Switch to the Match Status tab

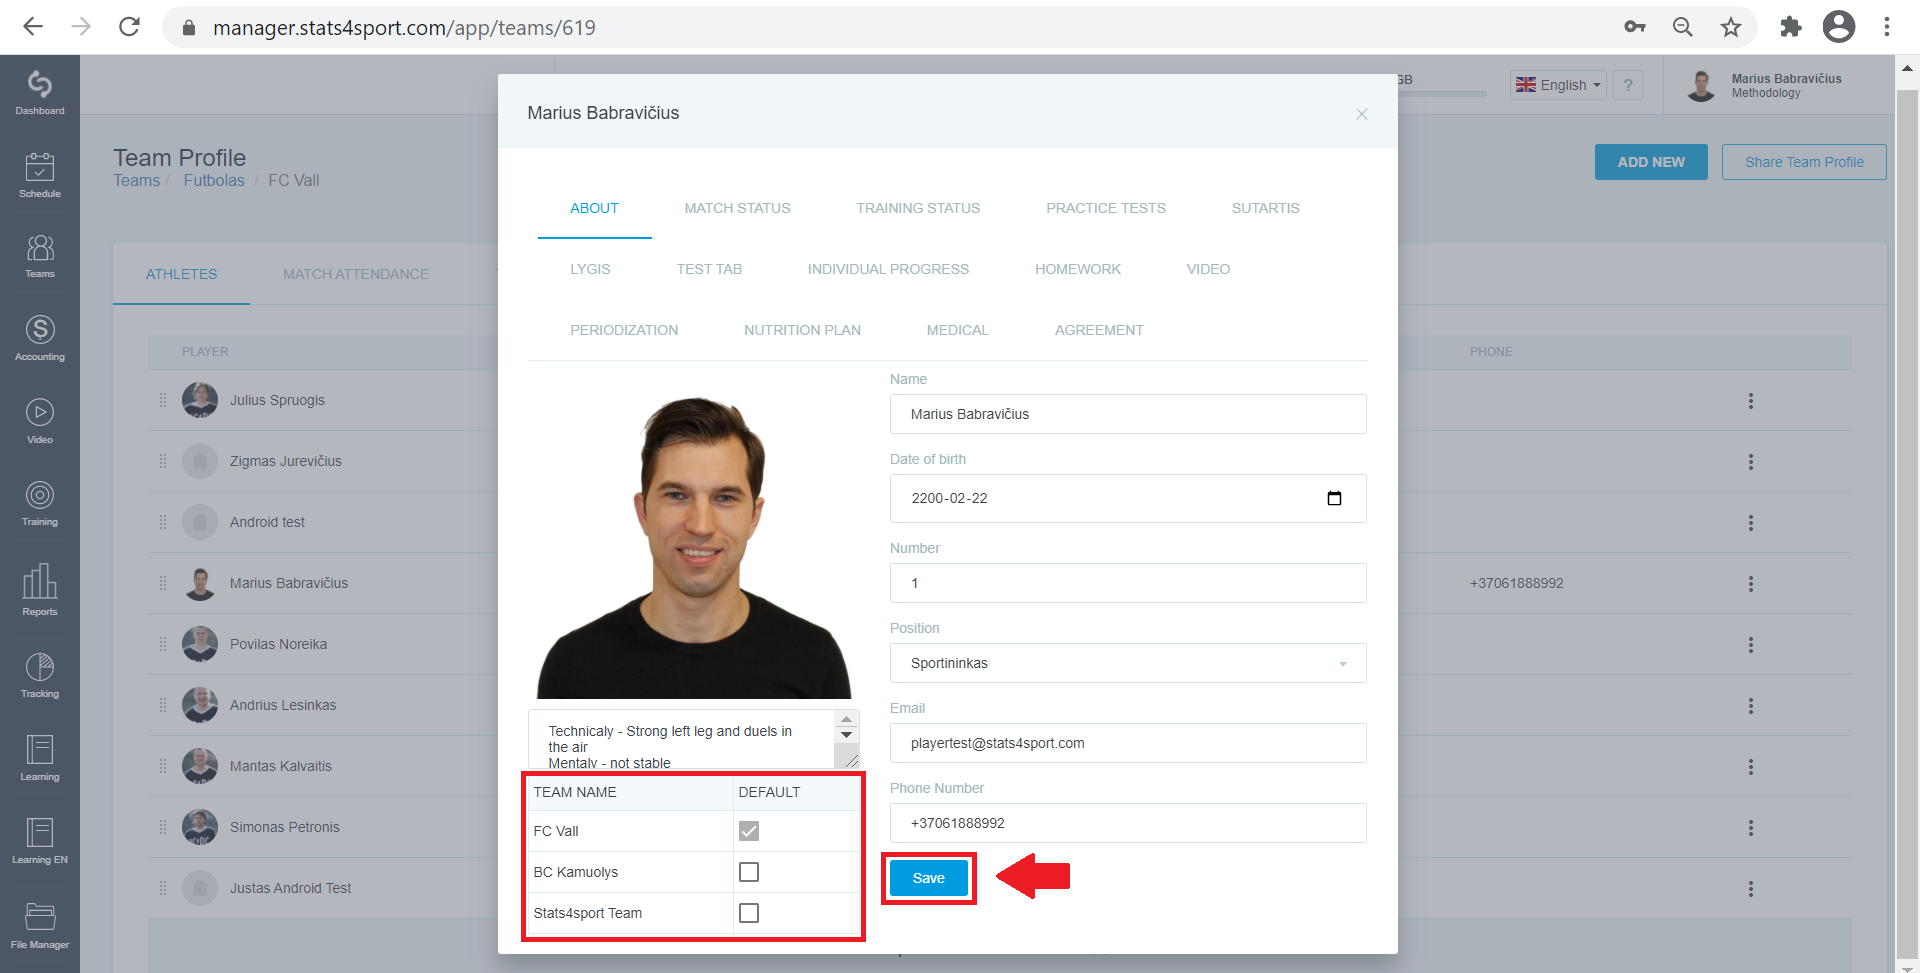[x=737, y=208]
